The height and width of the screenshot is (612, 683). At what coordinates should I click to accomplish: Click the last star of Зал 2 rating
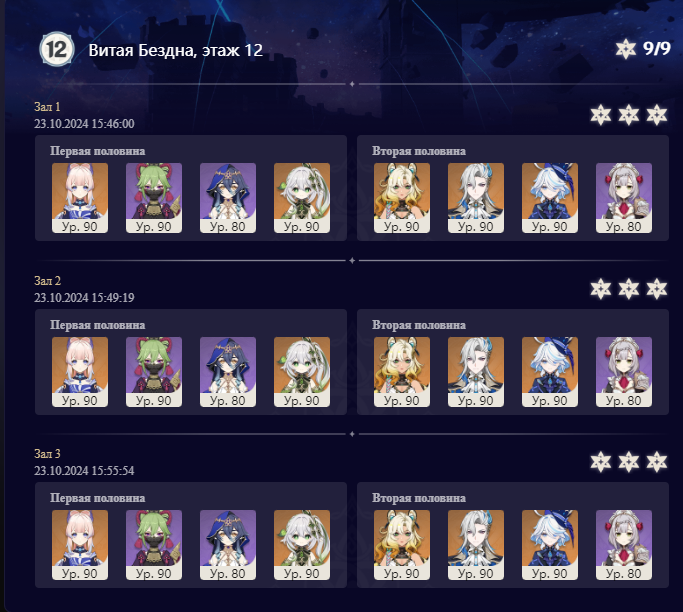coord(656,289)
